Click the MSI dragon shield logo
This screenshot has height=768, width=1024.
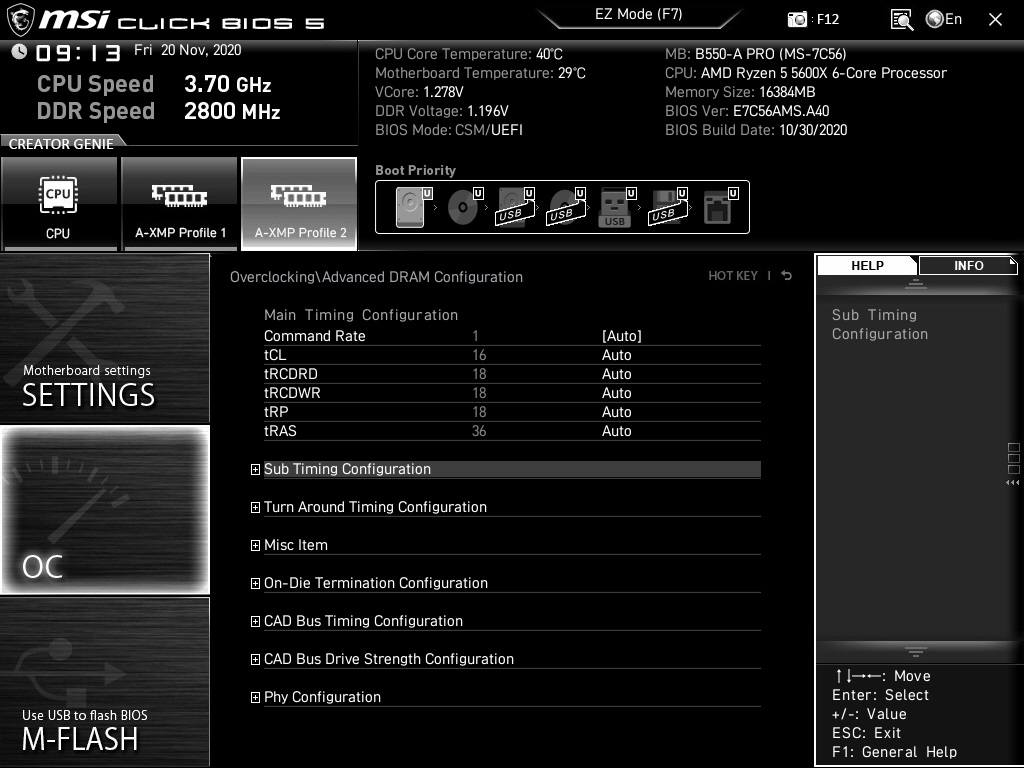pos(20,20)
